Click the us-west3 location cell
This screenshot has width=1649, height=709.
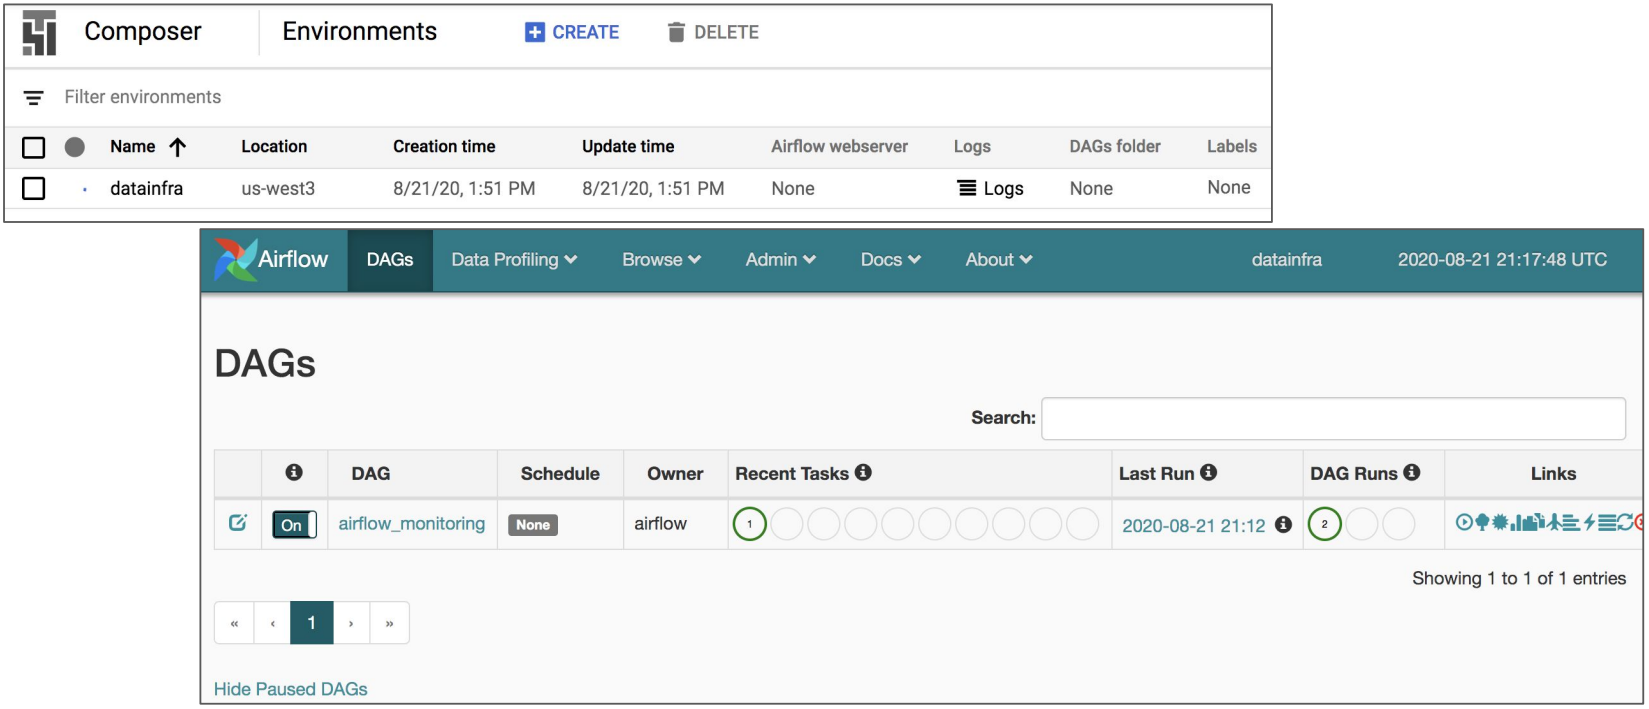278,188
